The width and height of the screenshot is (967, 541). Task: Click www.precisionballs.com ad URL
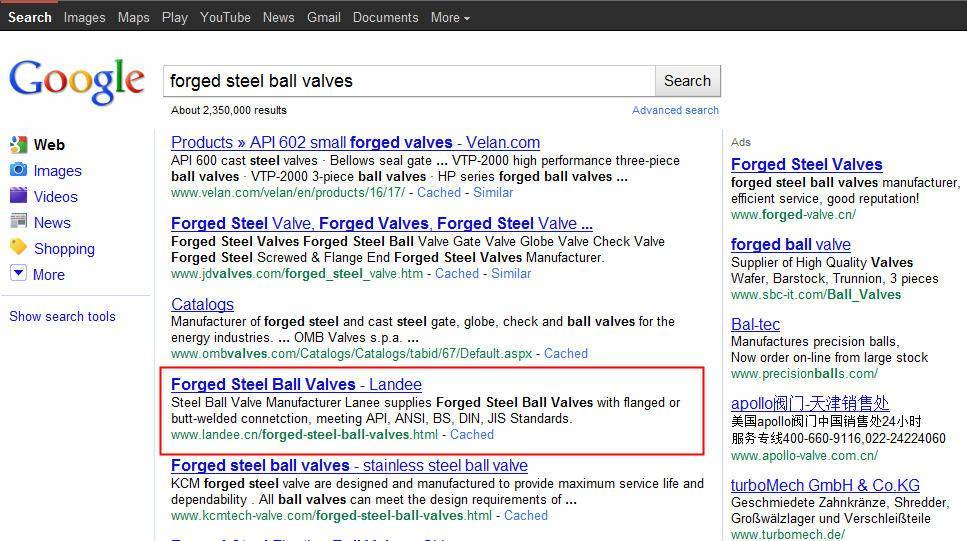point(804,374)
